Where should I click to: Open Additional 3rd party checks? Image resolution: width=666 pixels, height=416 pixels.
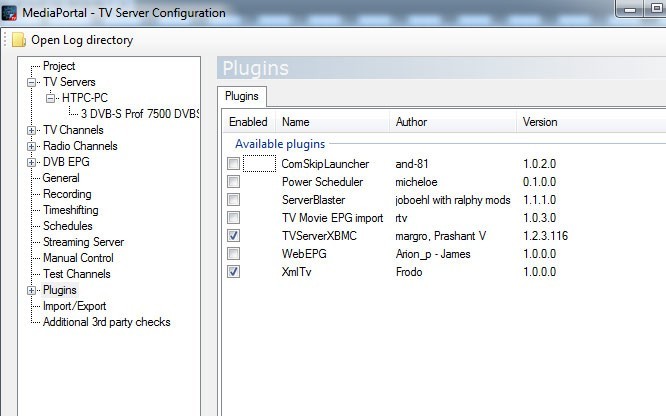point(106,322)
